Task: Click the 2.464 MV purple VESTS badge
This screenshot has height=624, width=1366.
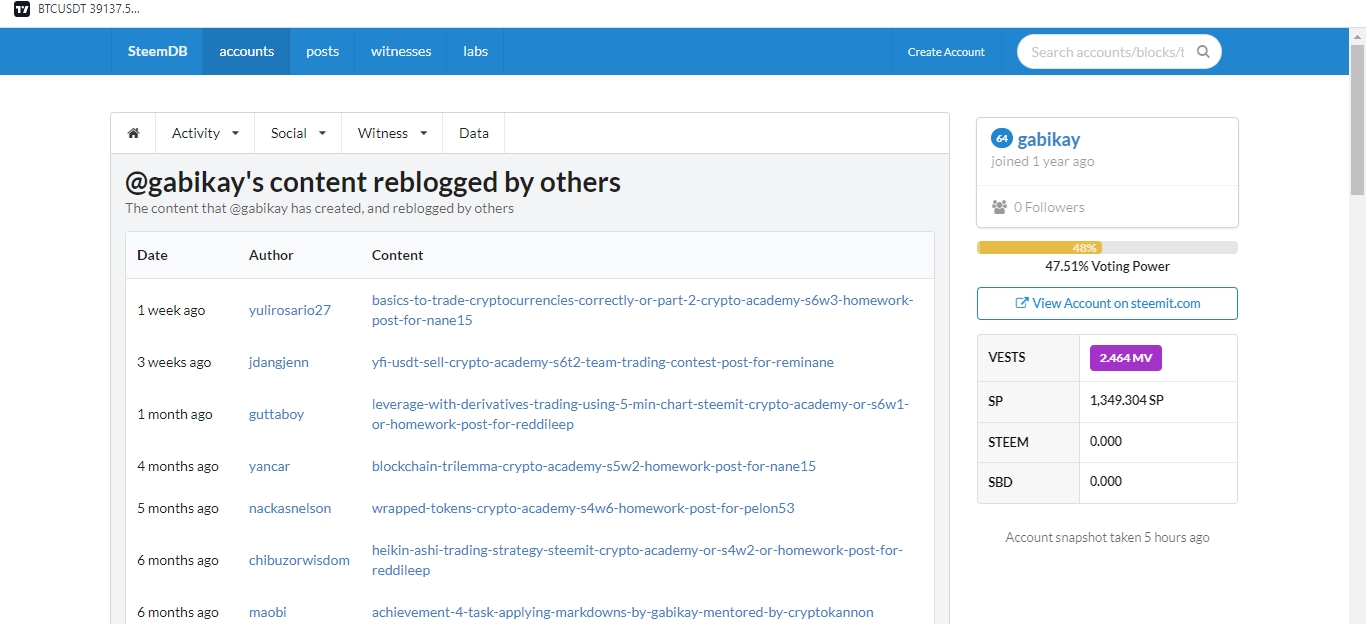Action: (1125, 357)
